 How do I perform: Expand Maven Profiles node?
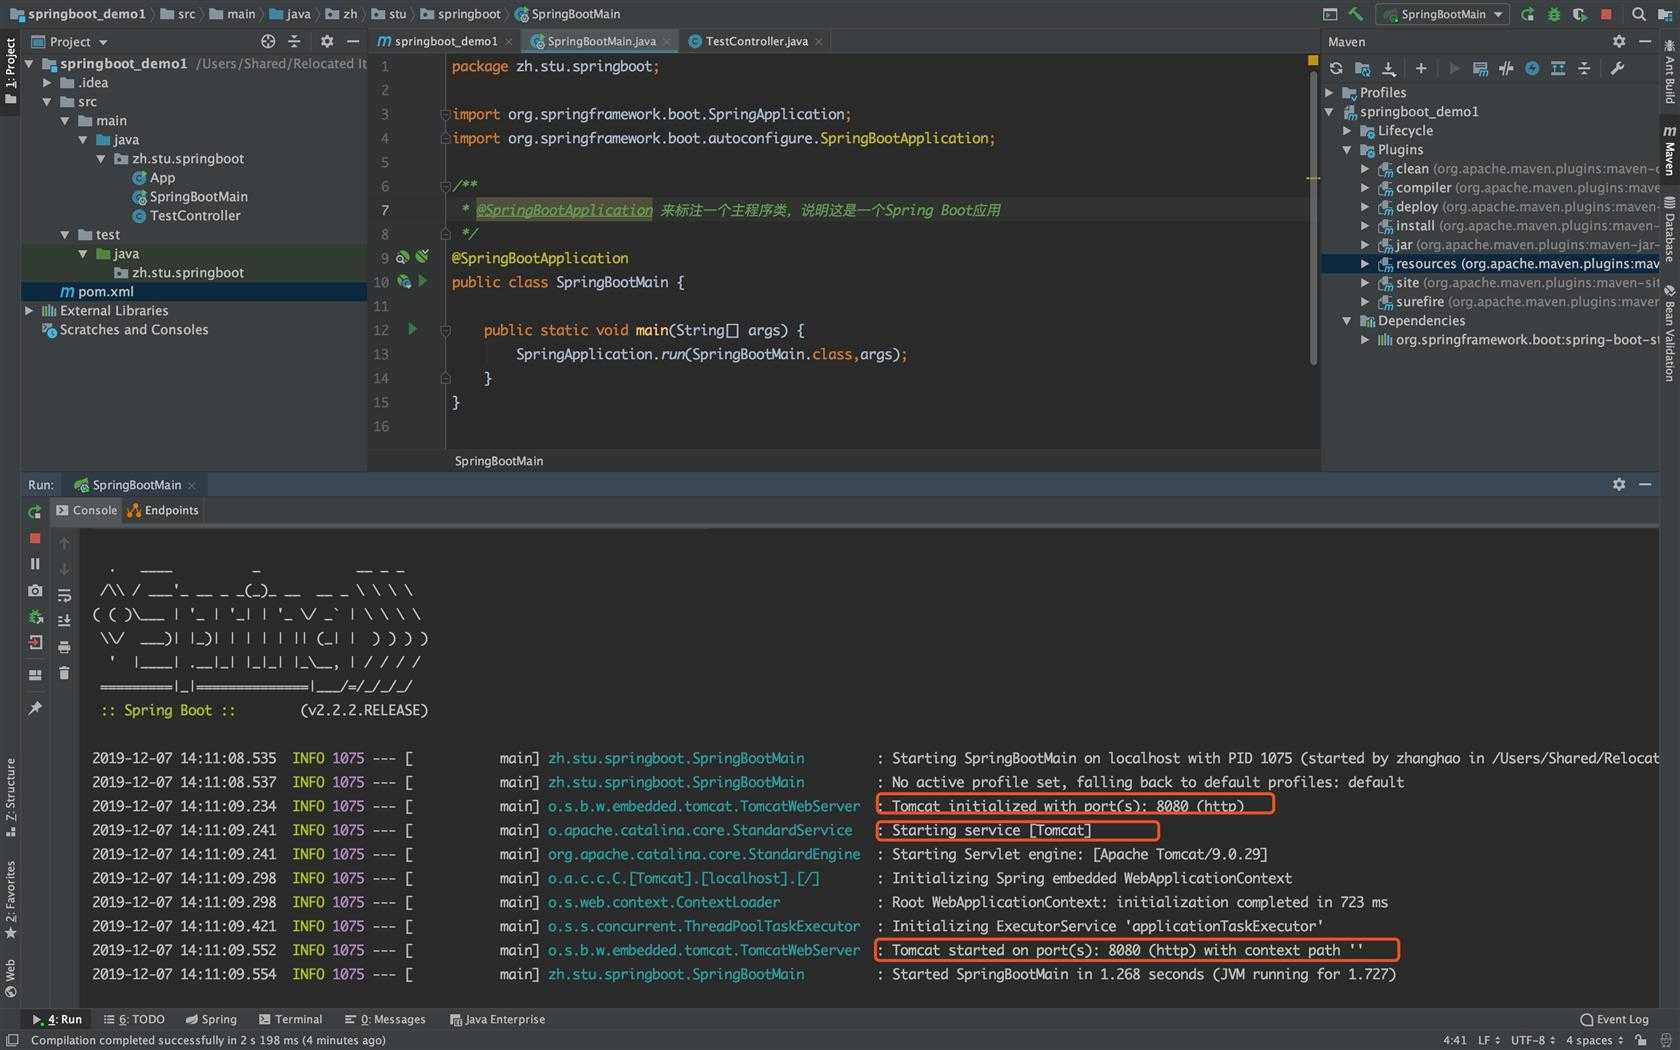point(1329,92)
